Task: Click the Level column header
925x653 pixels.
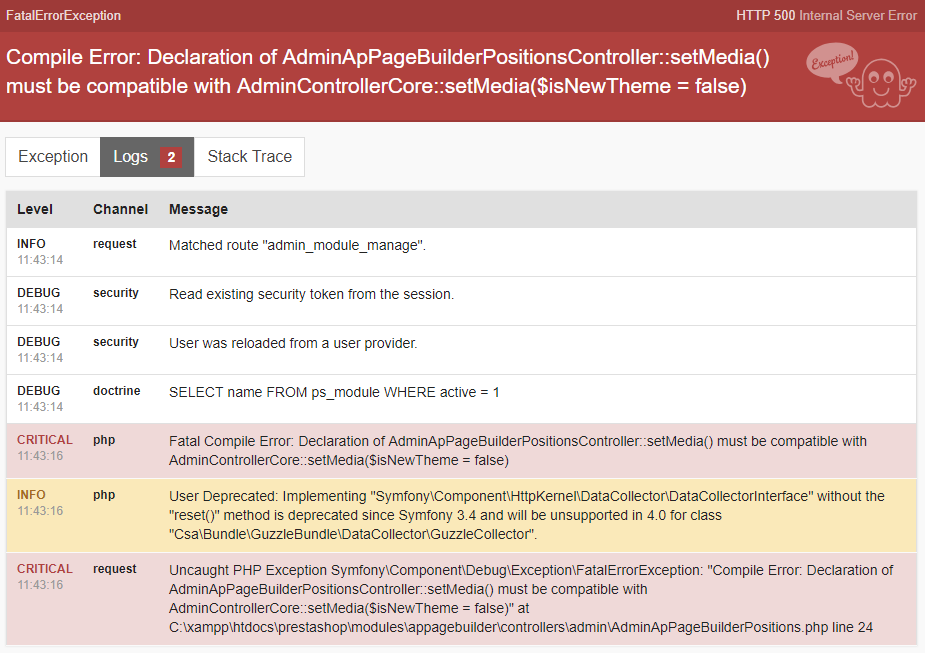Action: 33,209
